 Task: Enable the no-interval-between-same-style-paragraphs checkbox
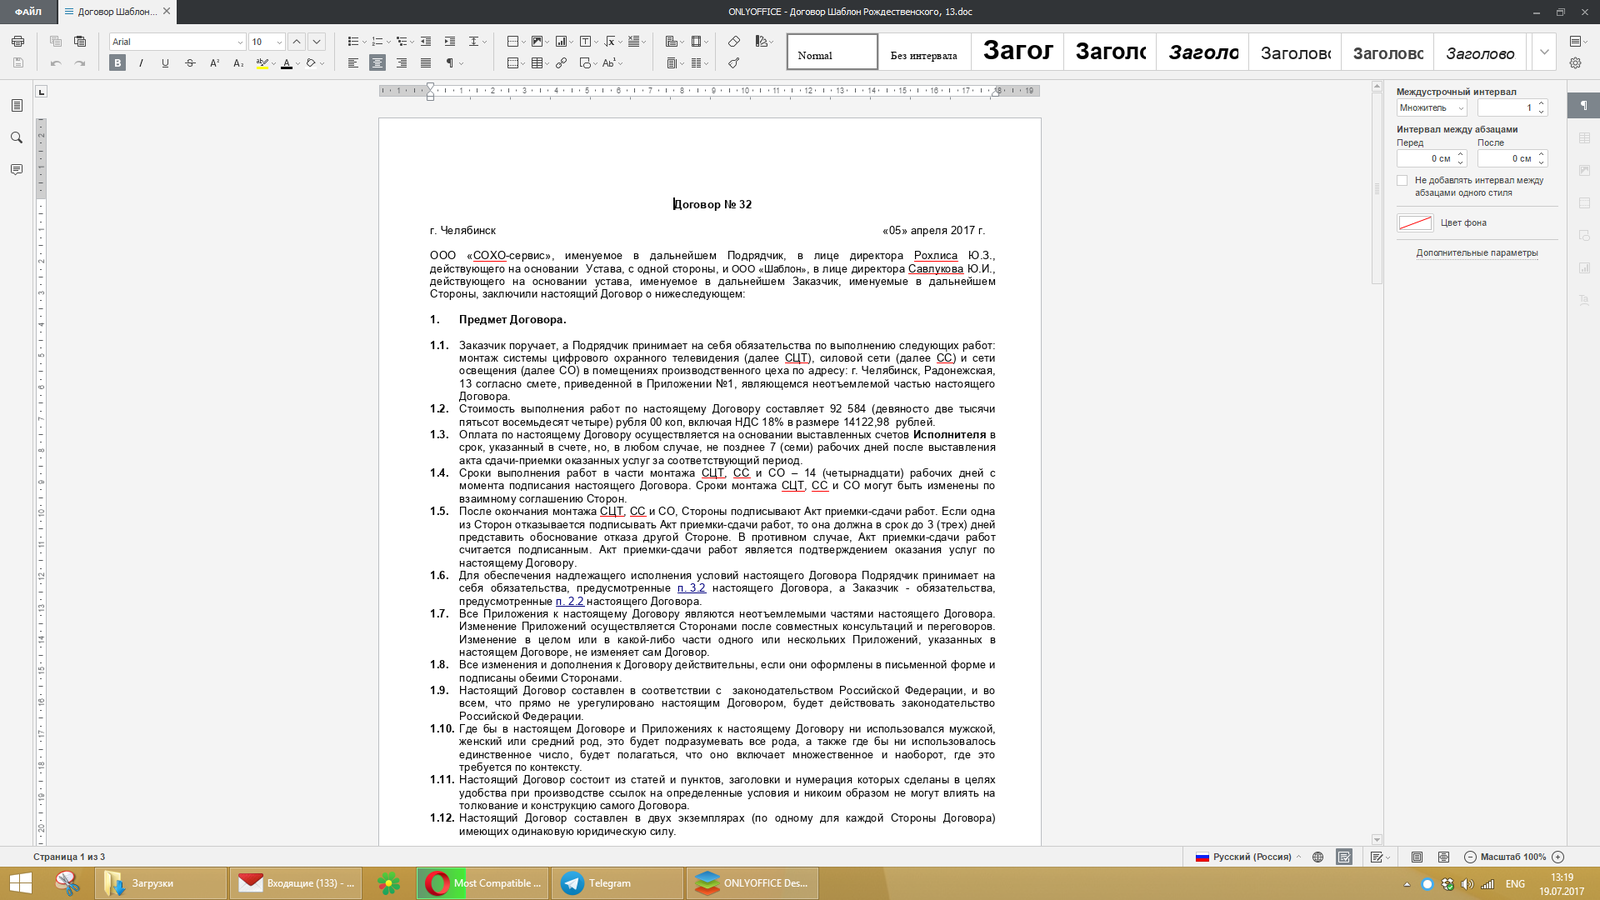[x=1402, y=181]
